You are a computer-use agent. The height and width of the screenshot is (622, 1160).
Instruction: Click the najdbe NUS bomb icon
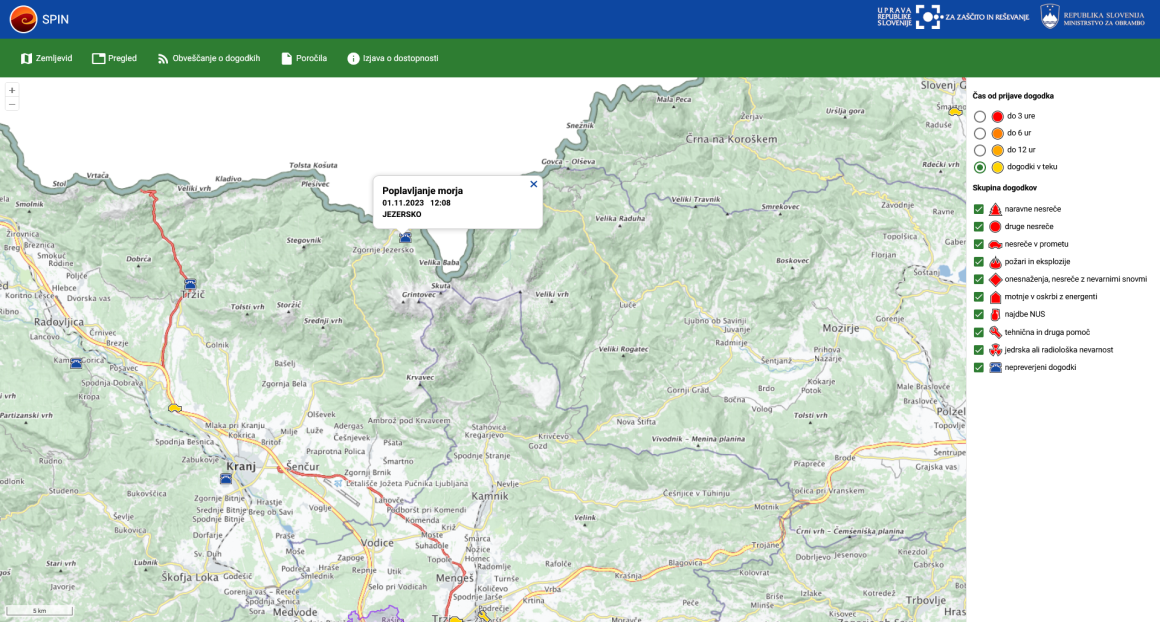(995, 315)
